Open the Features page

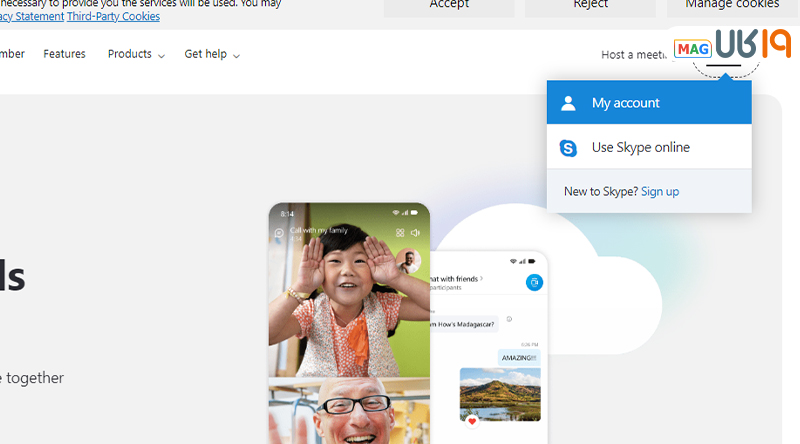[64, 54]
